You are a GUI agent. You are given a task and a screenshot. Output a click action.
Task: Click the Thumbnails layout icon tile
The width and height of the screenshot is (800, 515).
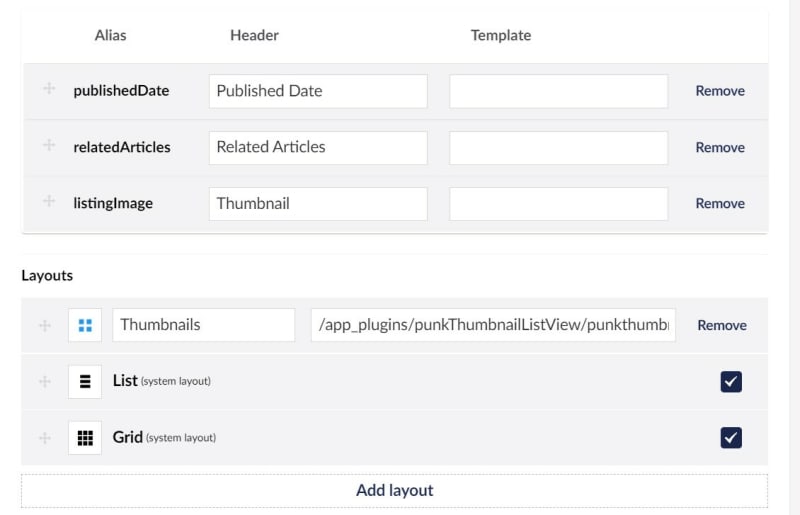coord(85,325)
